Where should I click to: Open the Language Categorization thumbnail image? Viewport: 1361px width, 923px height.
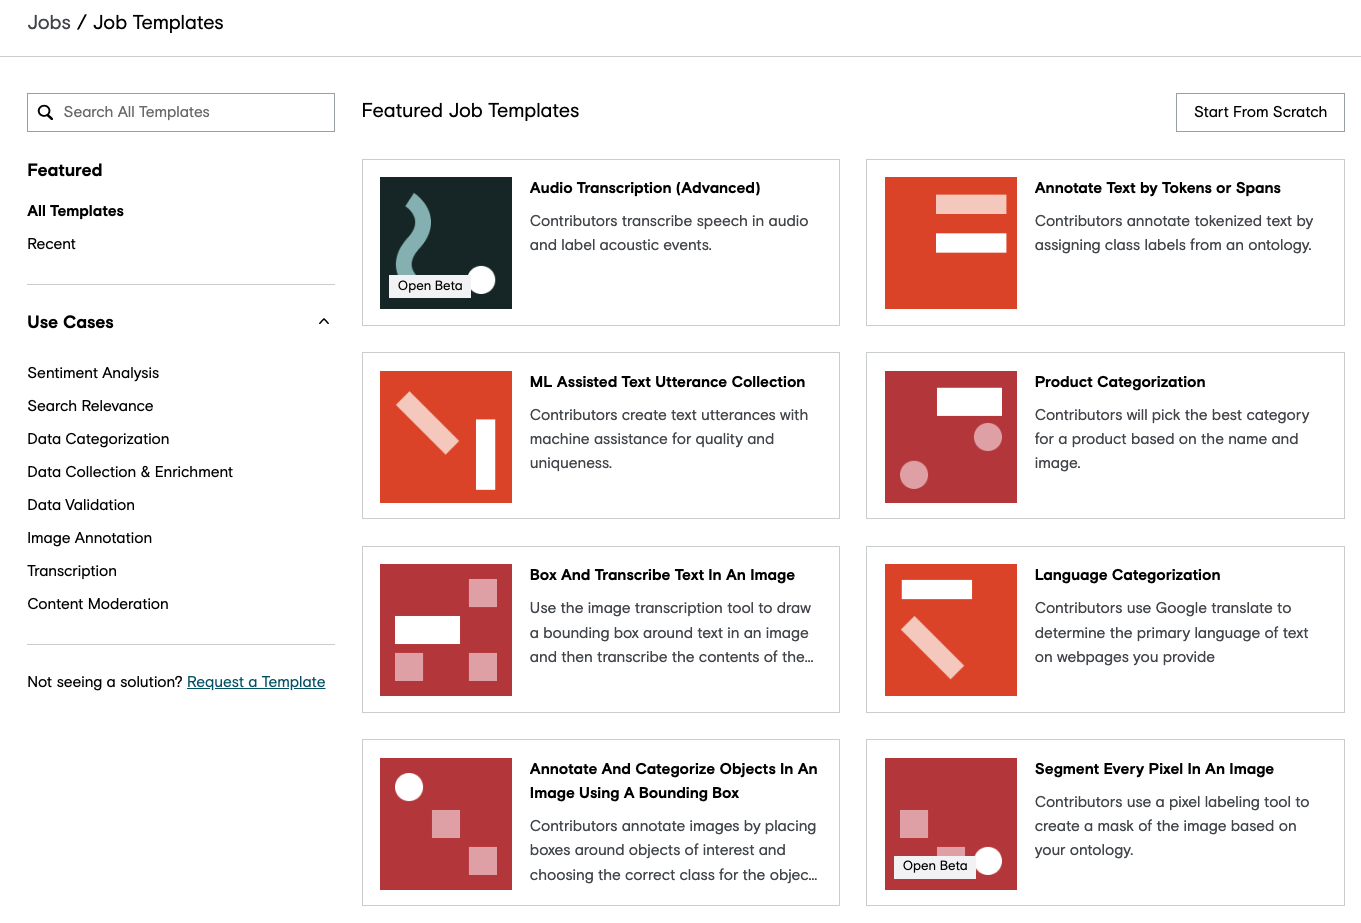click(x=951, y=630)
